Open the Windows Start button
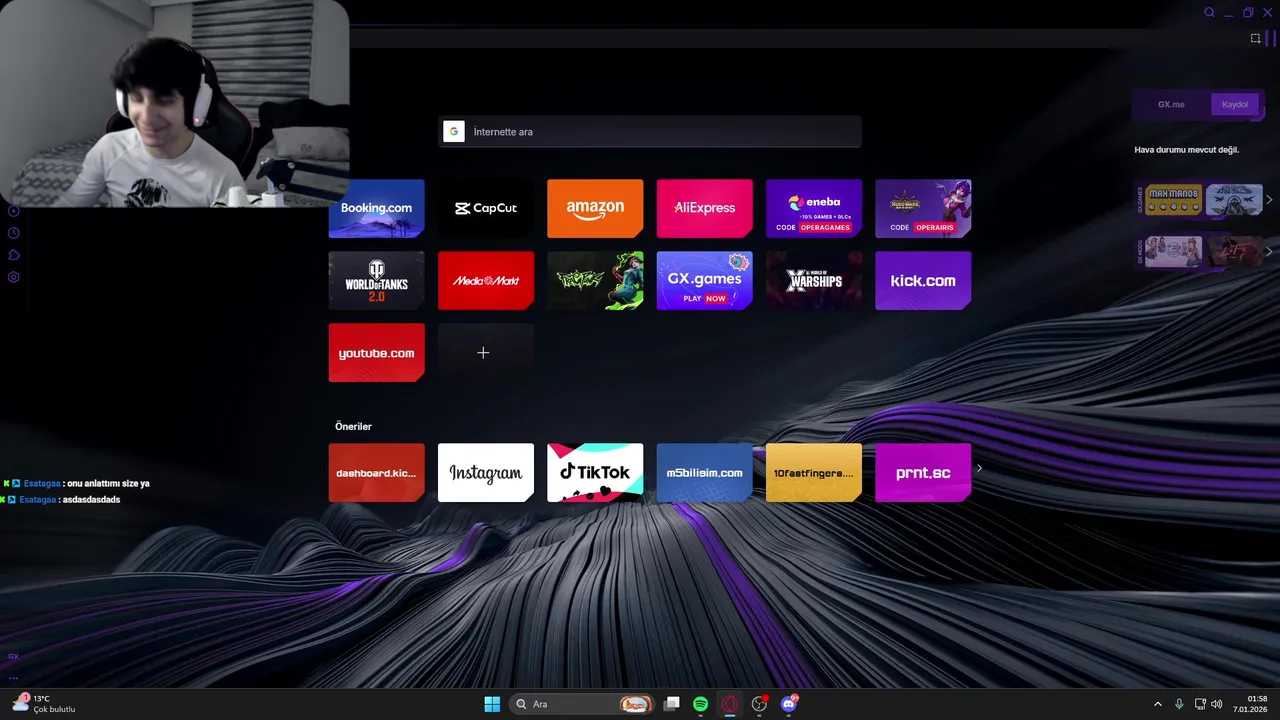Viewport: 1280px width, 720px height. (x=492, y=704)
